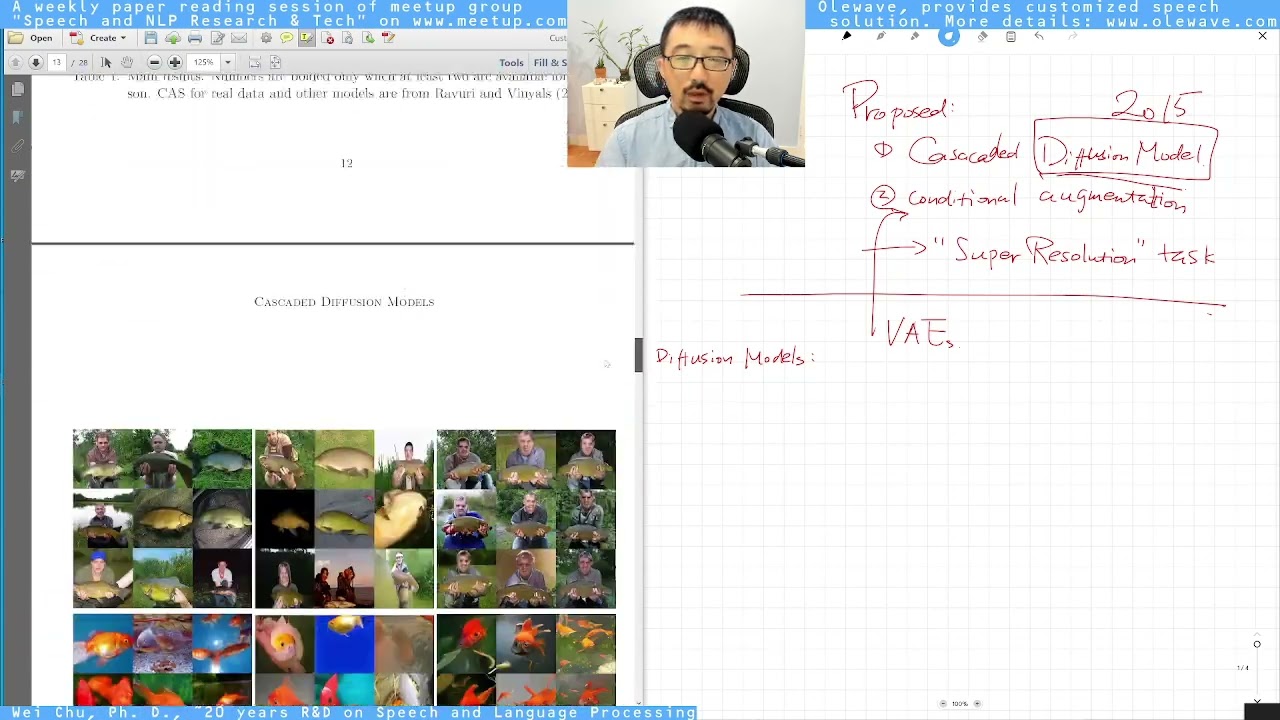The height and width of the screenshot is (720, 1280).
Task: Open the Create dropdown menu
Action: click(x=100, y=38)
